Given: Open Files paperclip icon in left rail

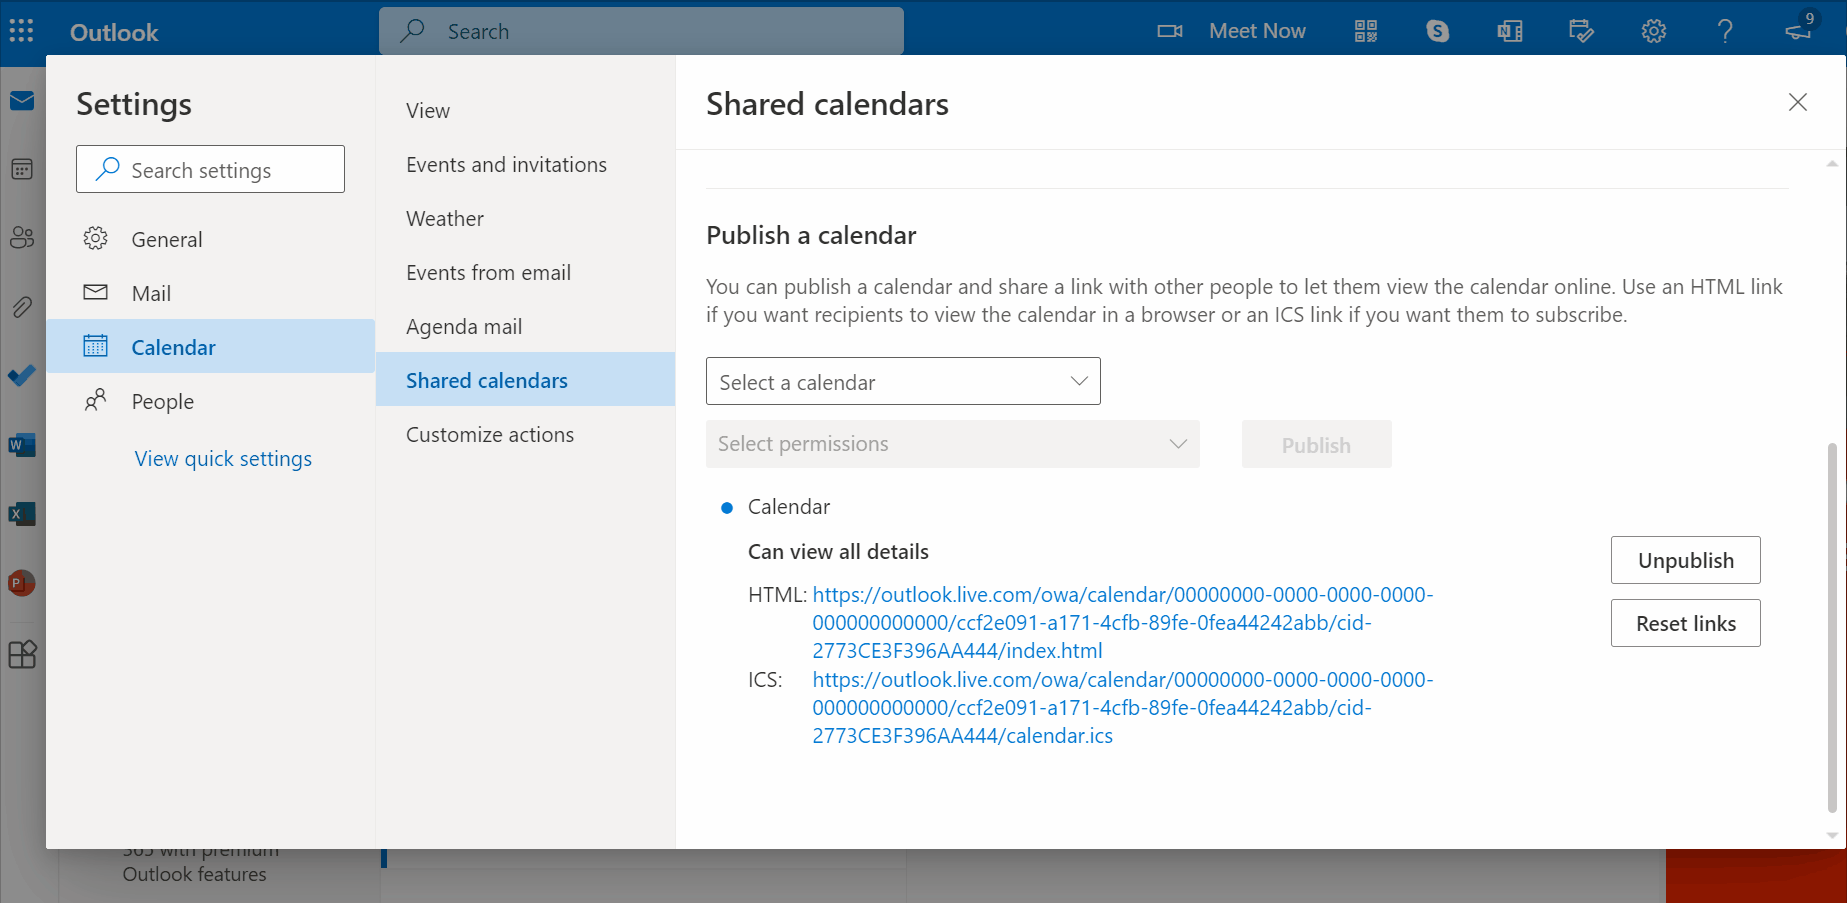Looking at the screenshot, I should pyautogui.click(x=22, y=306).
